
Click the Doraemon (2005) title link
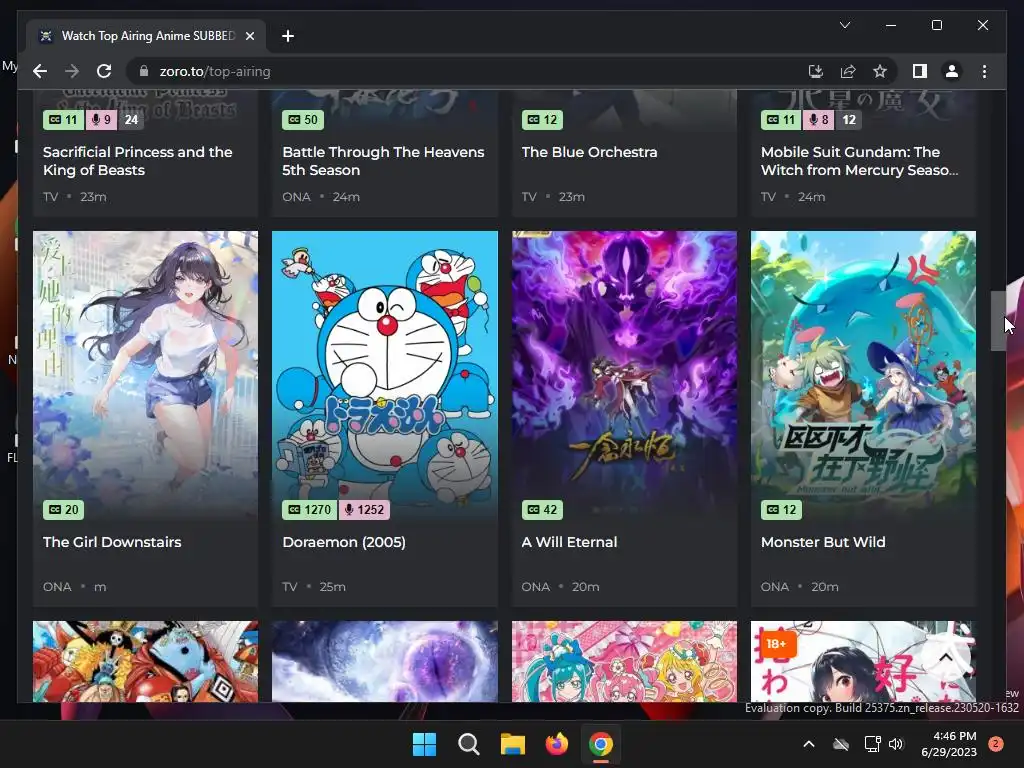[x=344, y=542]
